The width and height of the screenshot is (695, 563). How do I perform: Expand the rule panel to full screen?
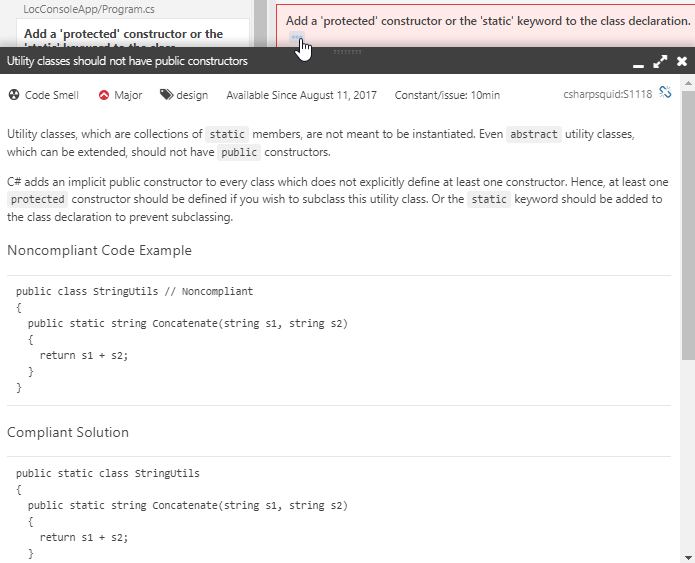[x=660, y=62]
